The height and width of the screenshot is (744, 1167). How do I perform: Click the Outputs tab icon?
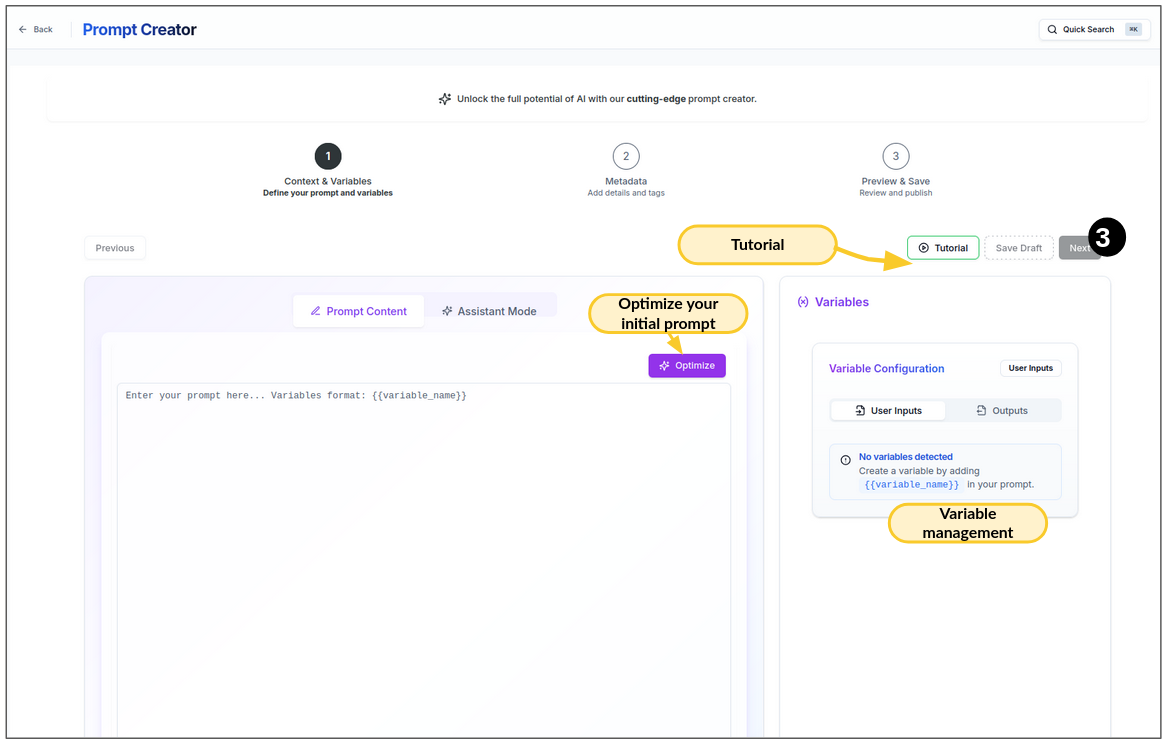[982, 411]
